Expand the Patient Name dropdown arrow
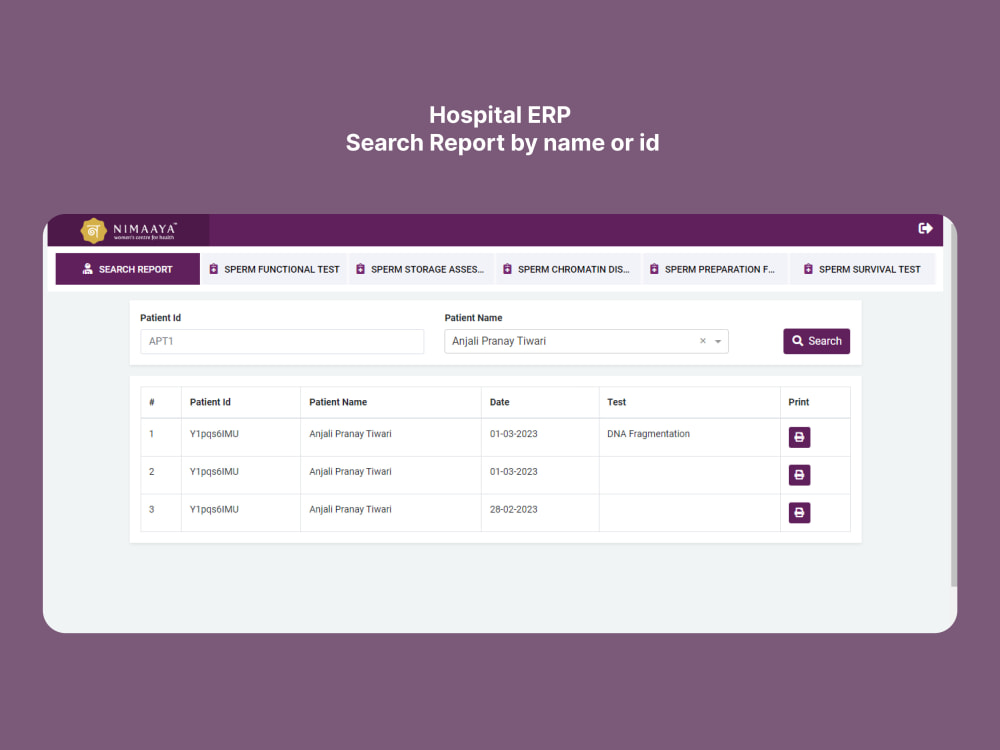The image size is (1000, 750). [718, 342]
